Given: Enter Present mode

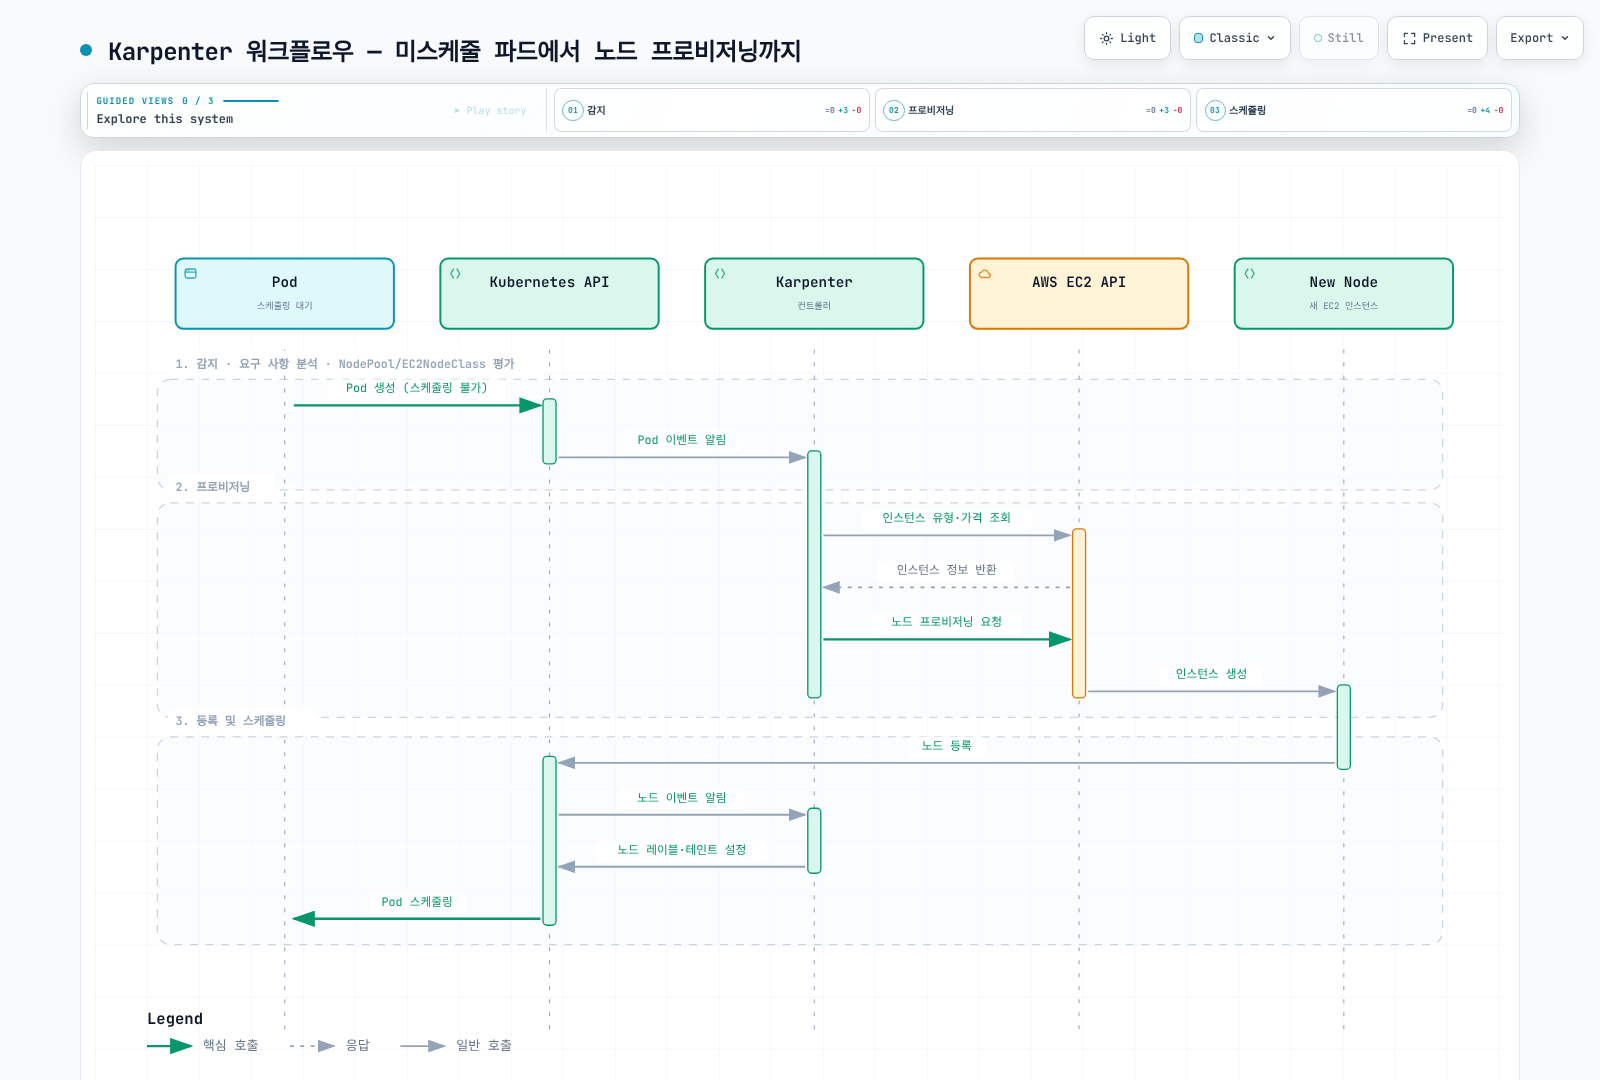Looking at the screenshot, I should (x=1437, y=38).
